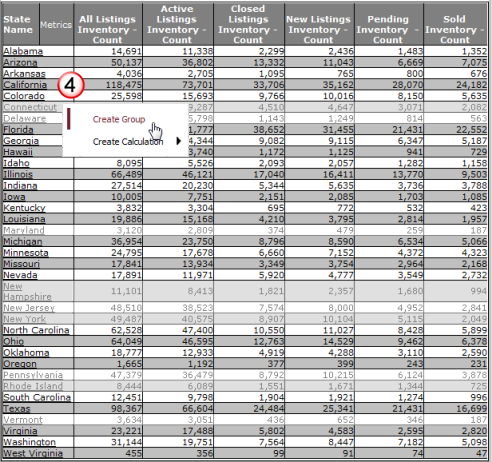Open the Missouri state link
The height and width of the screenshot is (462, 492).
21,264
